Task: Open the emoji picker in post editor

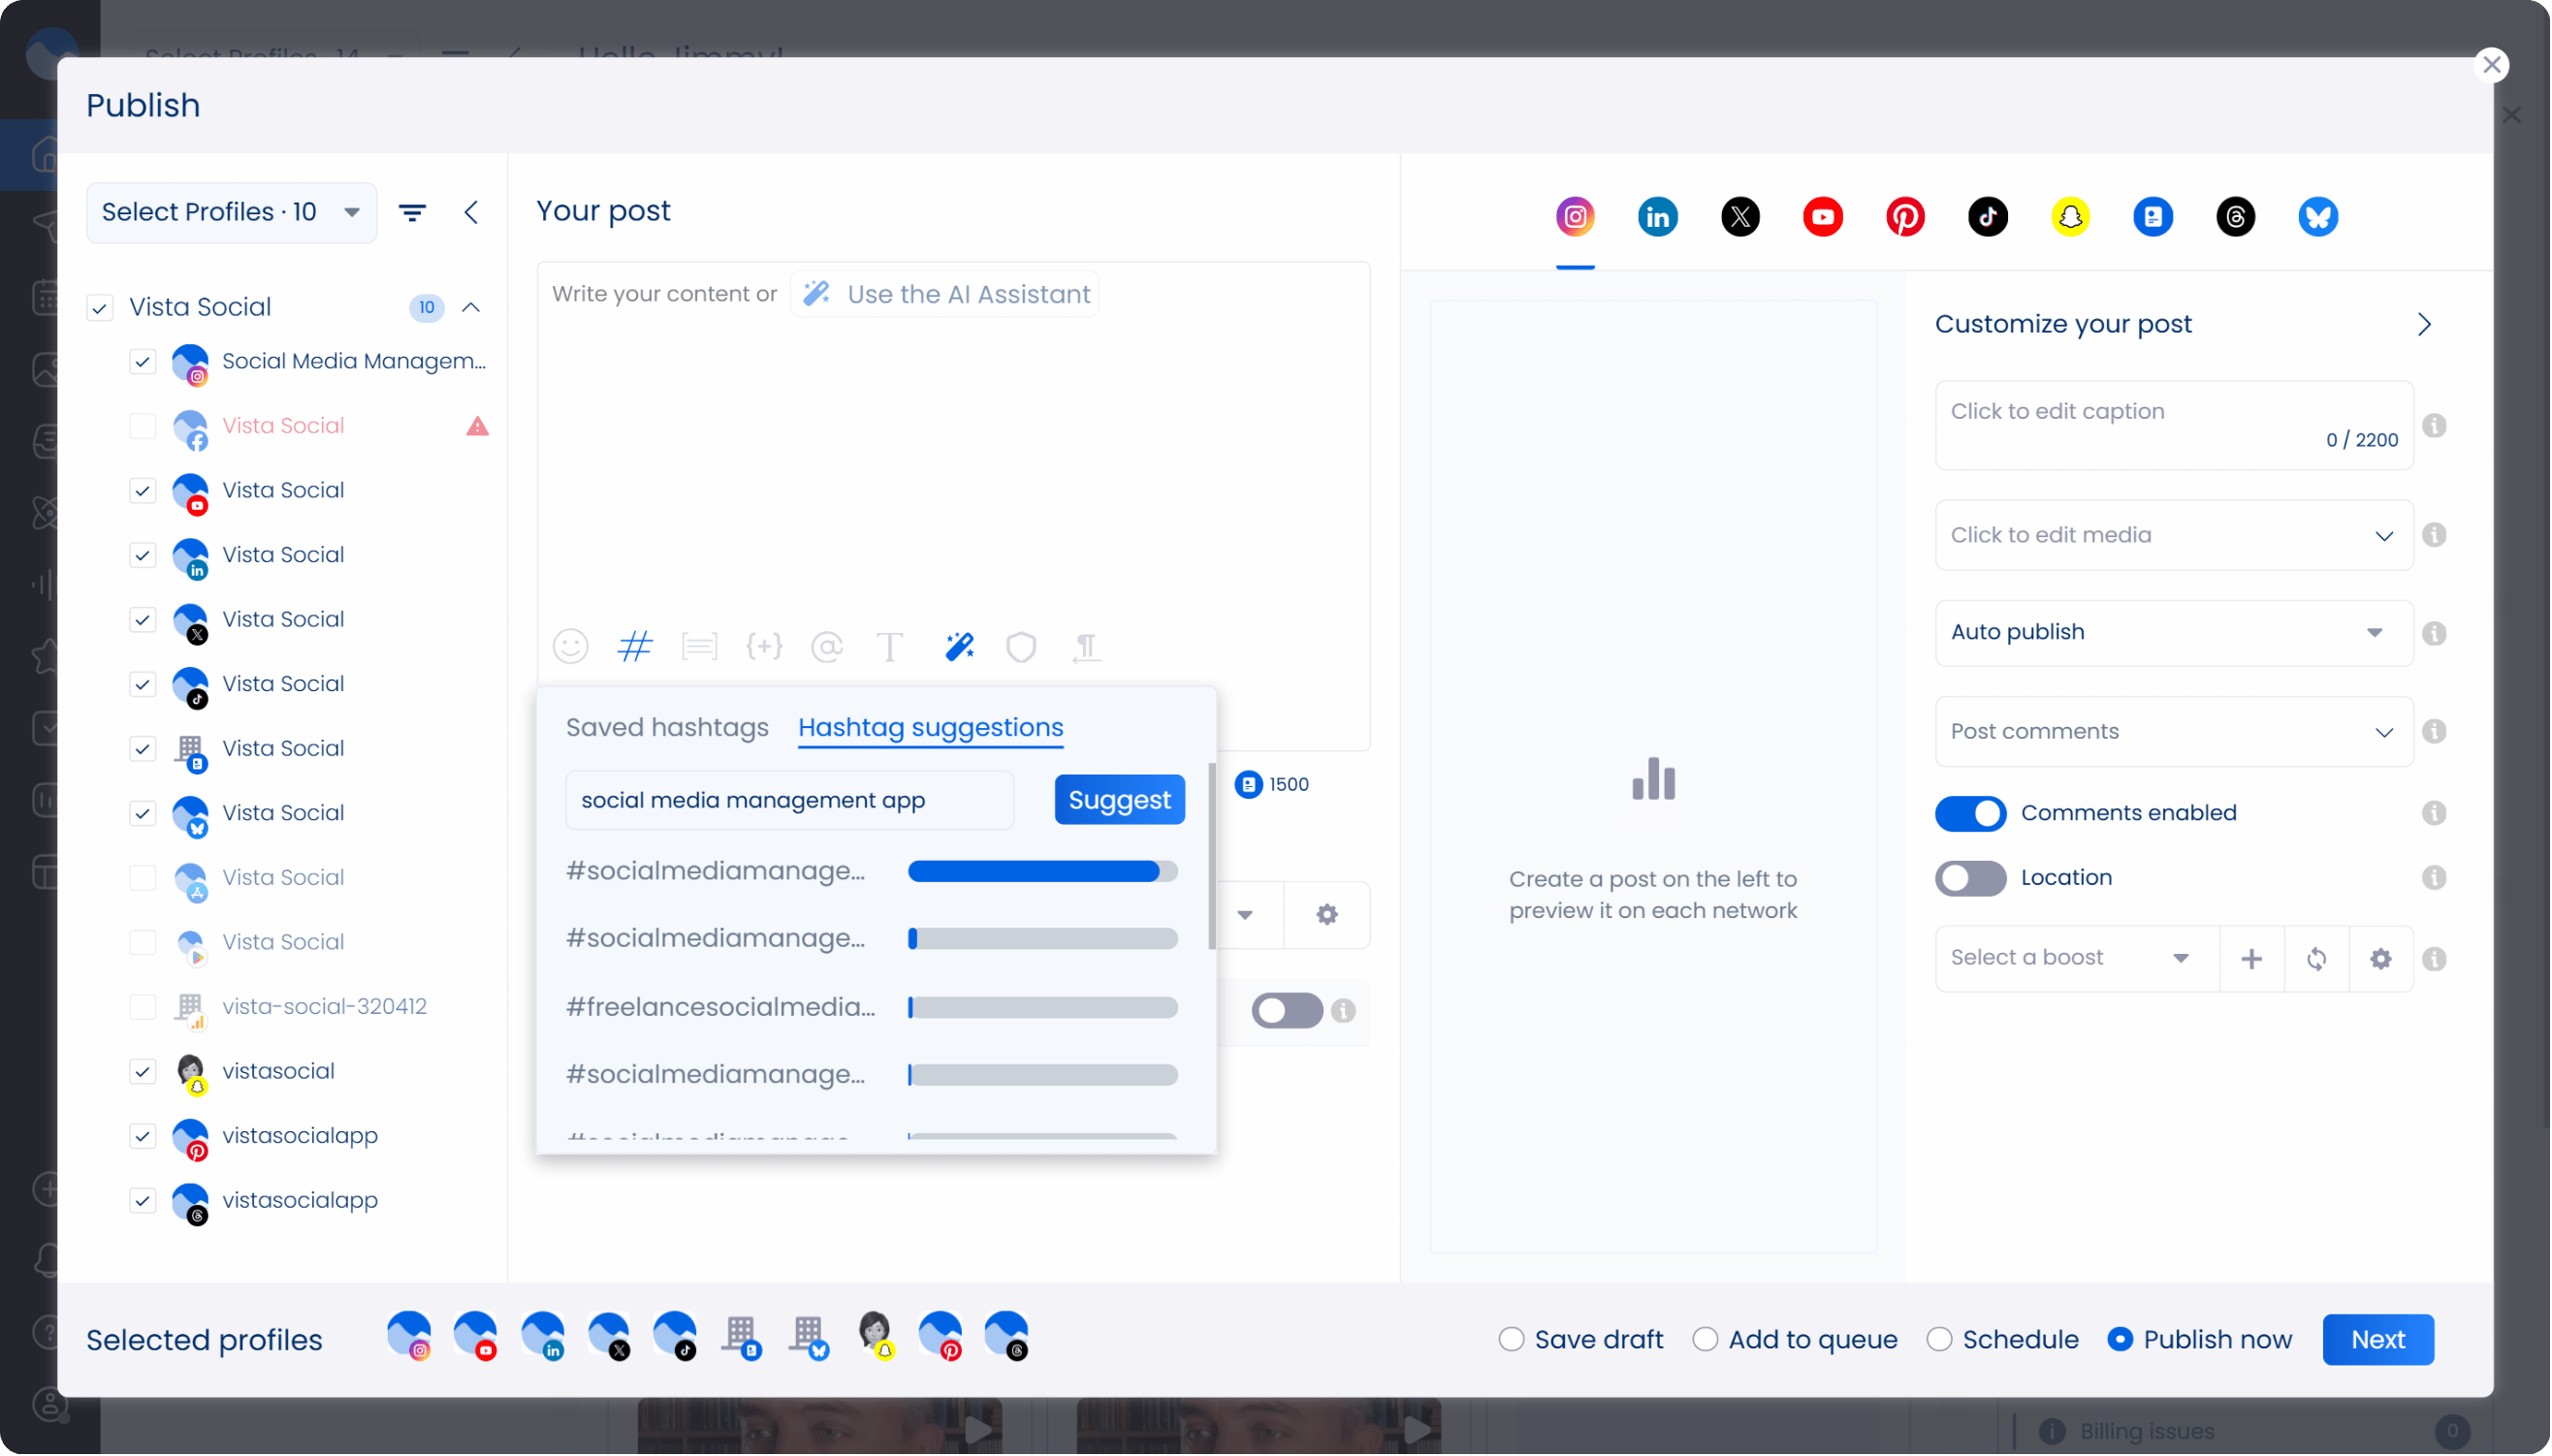Action: (x=570, y=647)
